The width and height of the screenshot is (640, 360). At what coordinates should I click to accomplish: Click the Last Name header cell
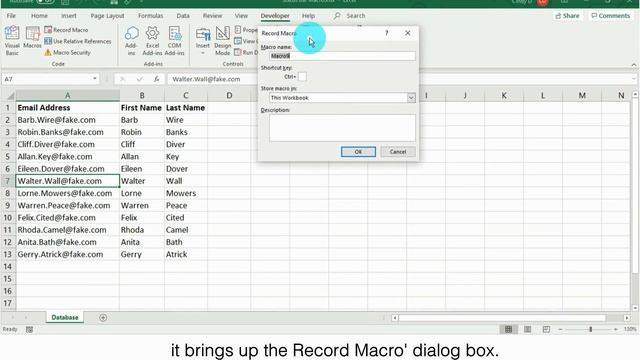pos(186,108)
